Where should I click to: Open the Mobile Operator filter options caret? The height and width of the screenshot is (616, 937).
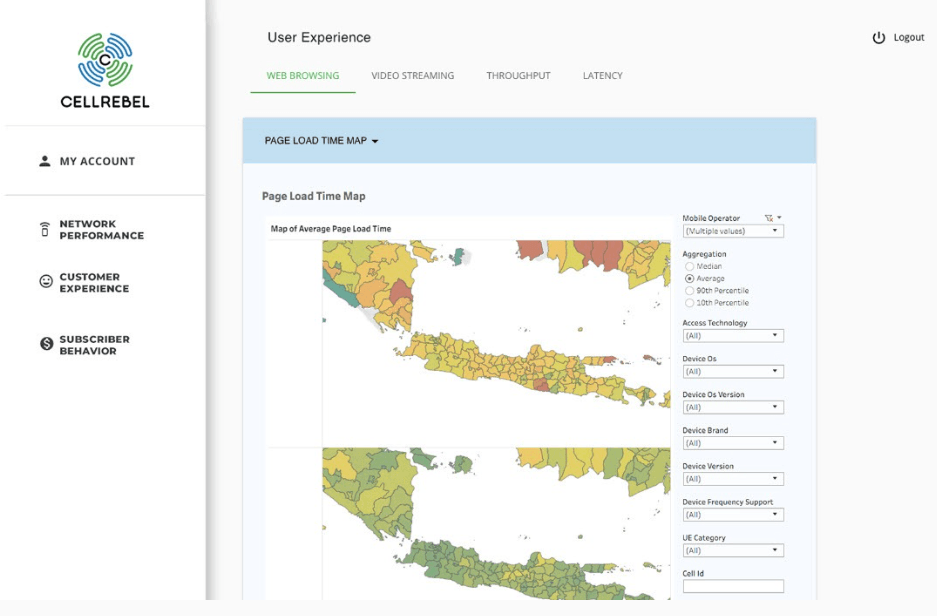[x=779, y=218]
